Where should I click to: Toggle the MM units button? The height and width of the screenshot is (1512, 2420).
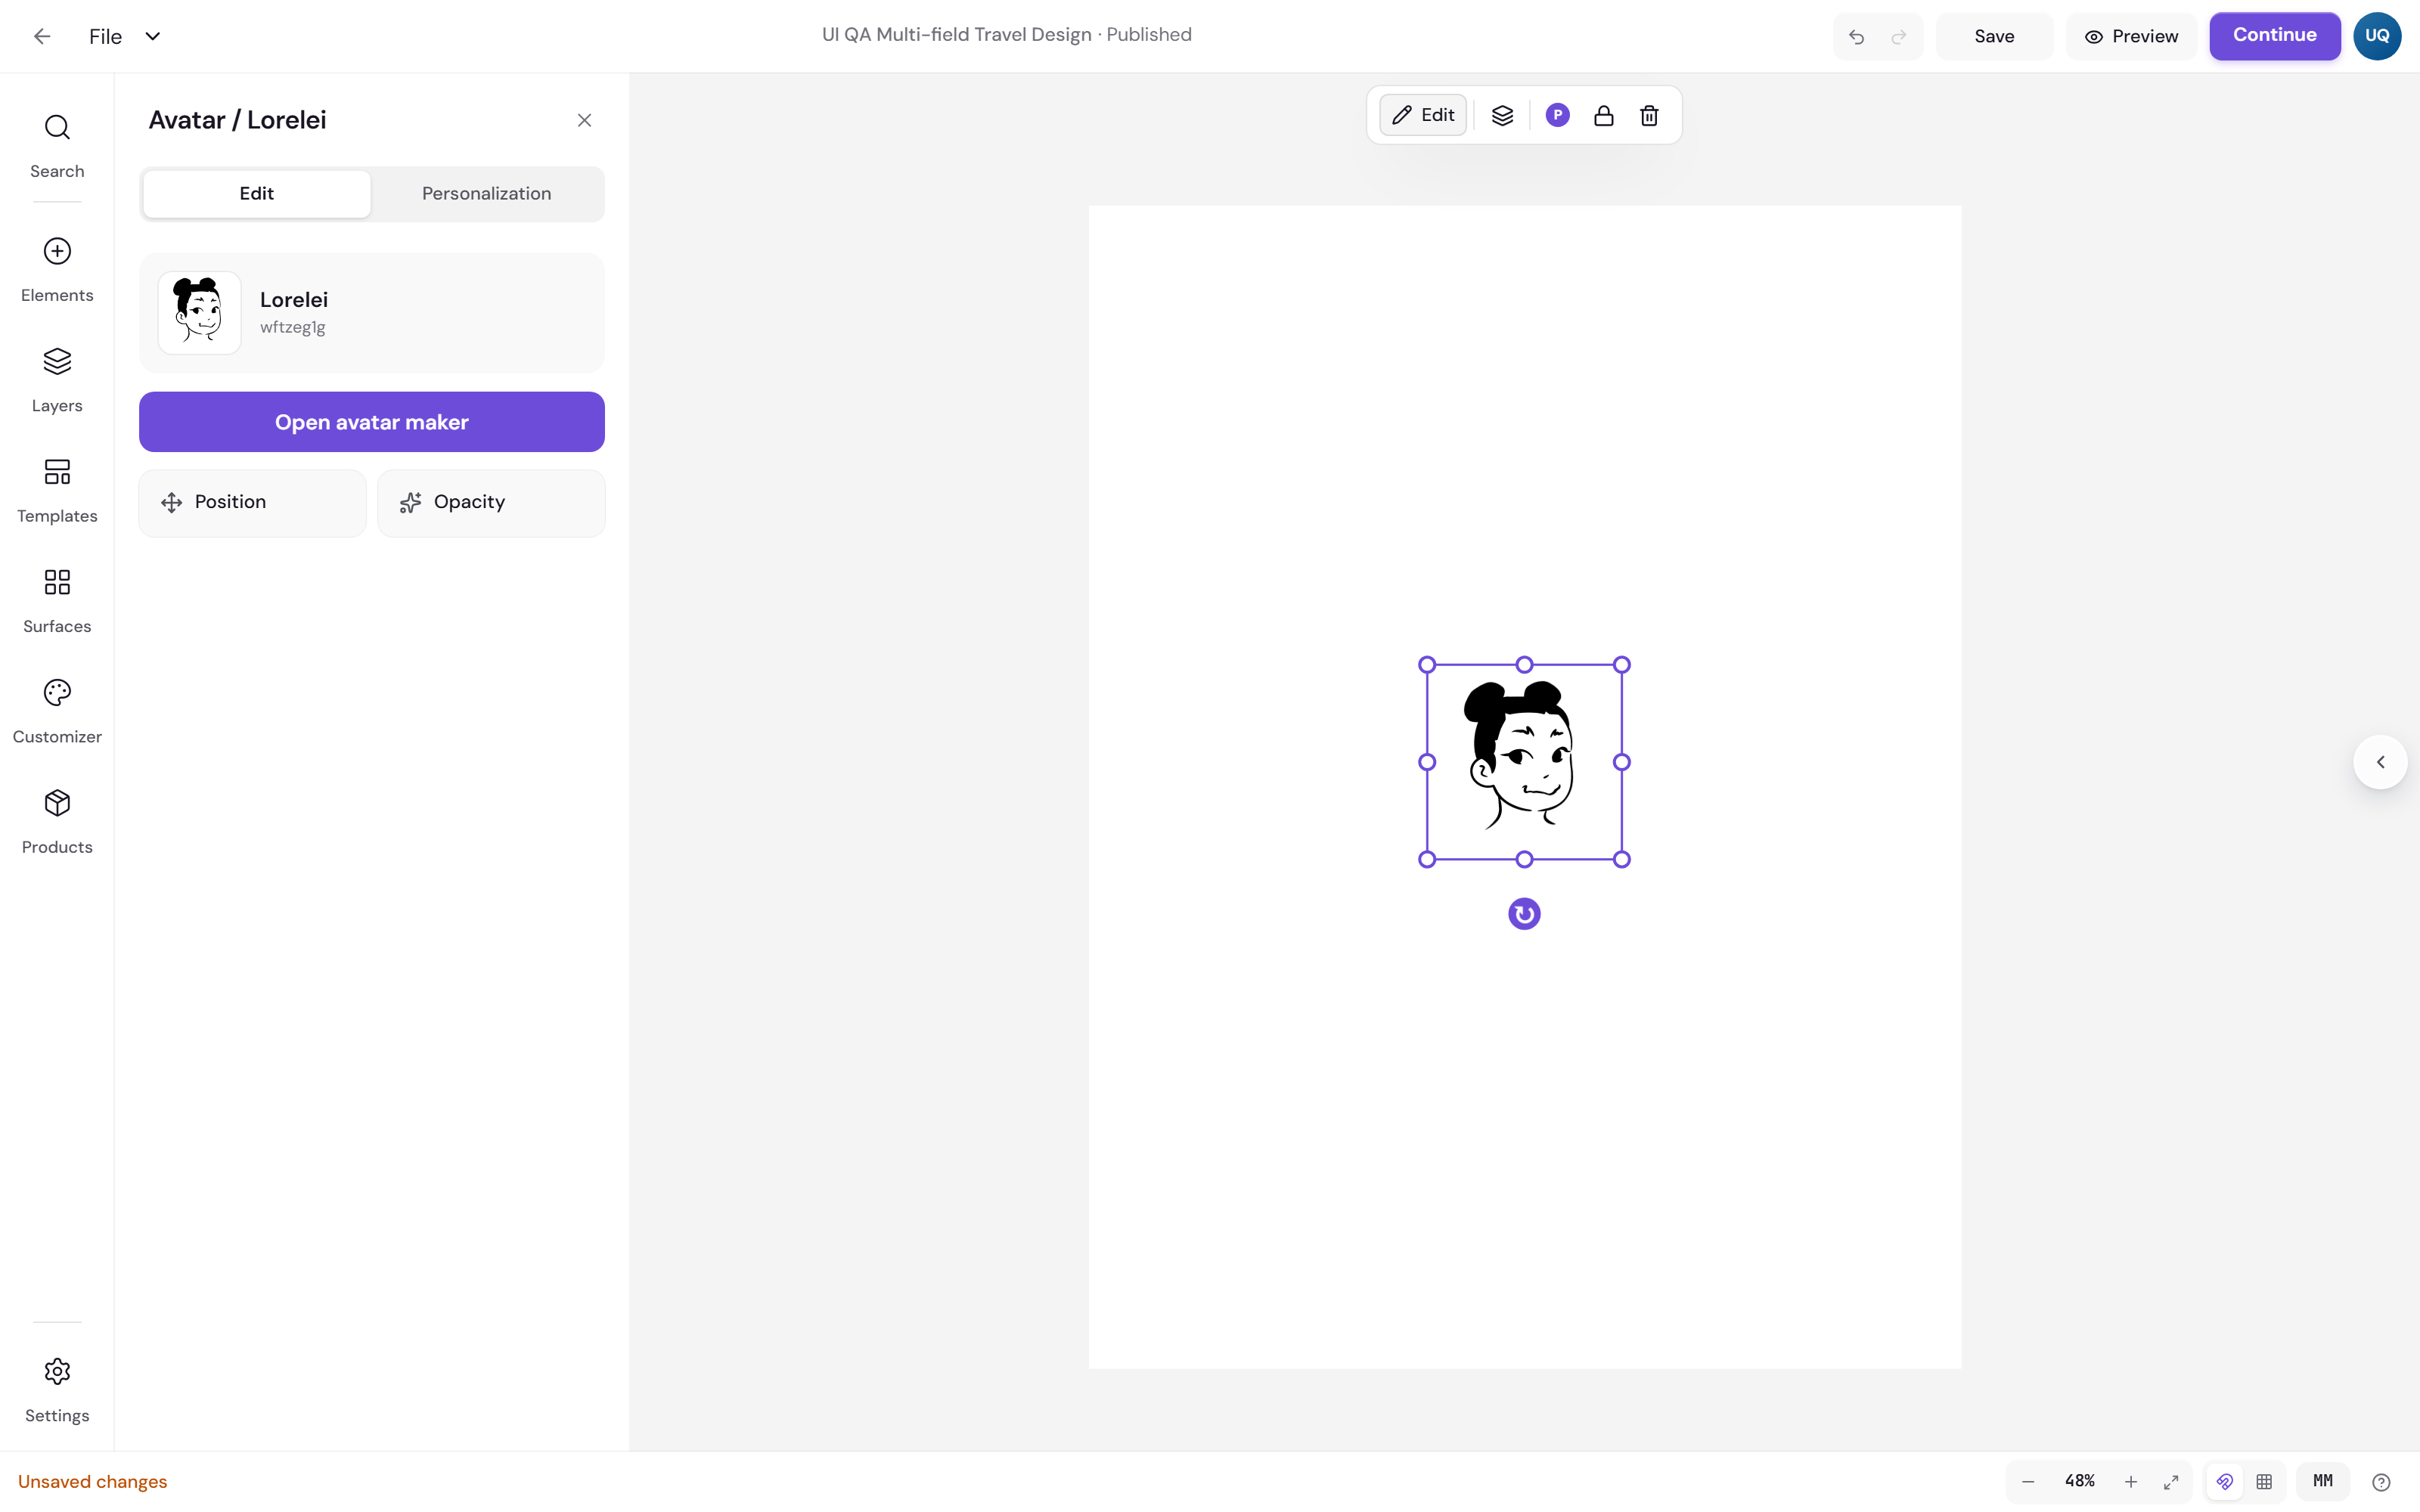(x=2323, y=1481)
